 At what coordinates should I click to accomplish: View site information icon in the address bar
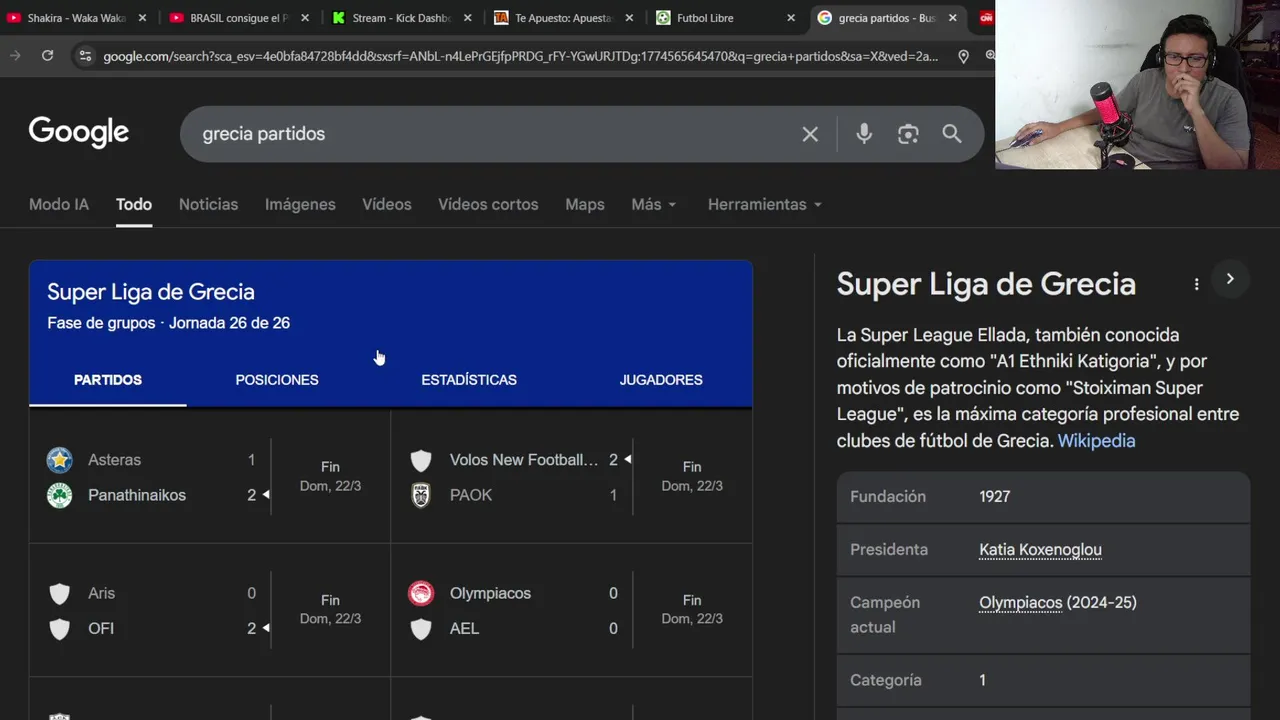coord(85,56)
